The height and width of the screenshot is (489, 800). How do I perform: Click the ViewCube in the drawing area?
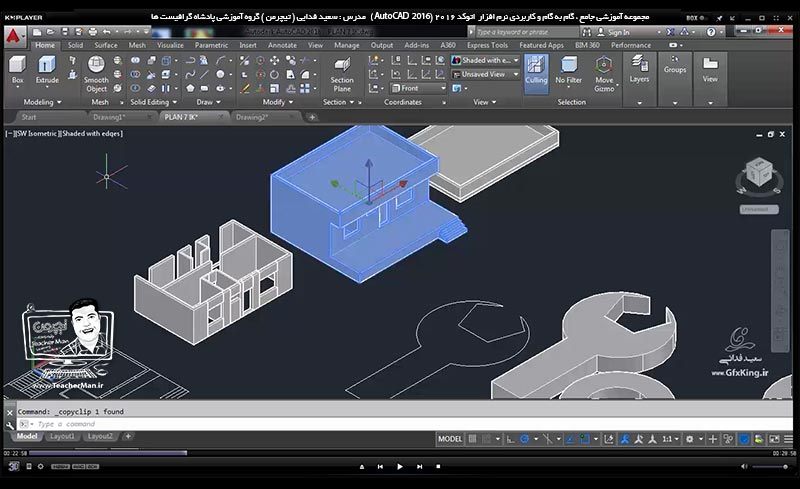pyautogui.click(x=759, y=173)
